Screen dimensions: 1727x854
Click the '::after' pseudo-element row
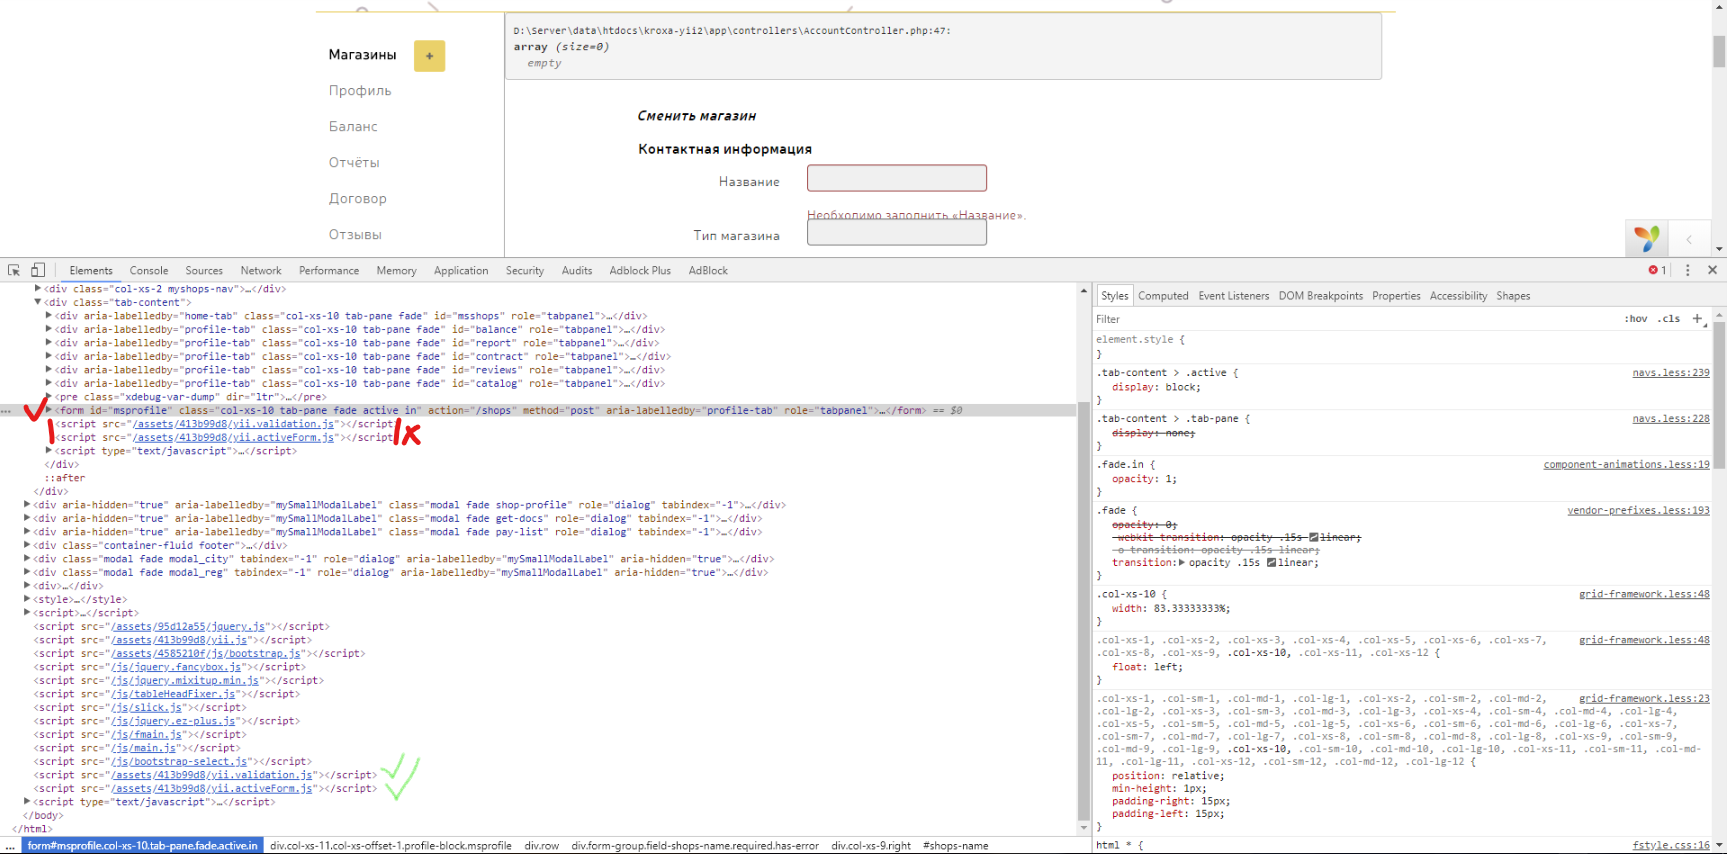[67, 478]
